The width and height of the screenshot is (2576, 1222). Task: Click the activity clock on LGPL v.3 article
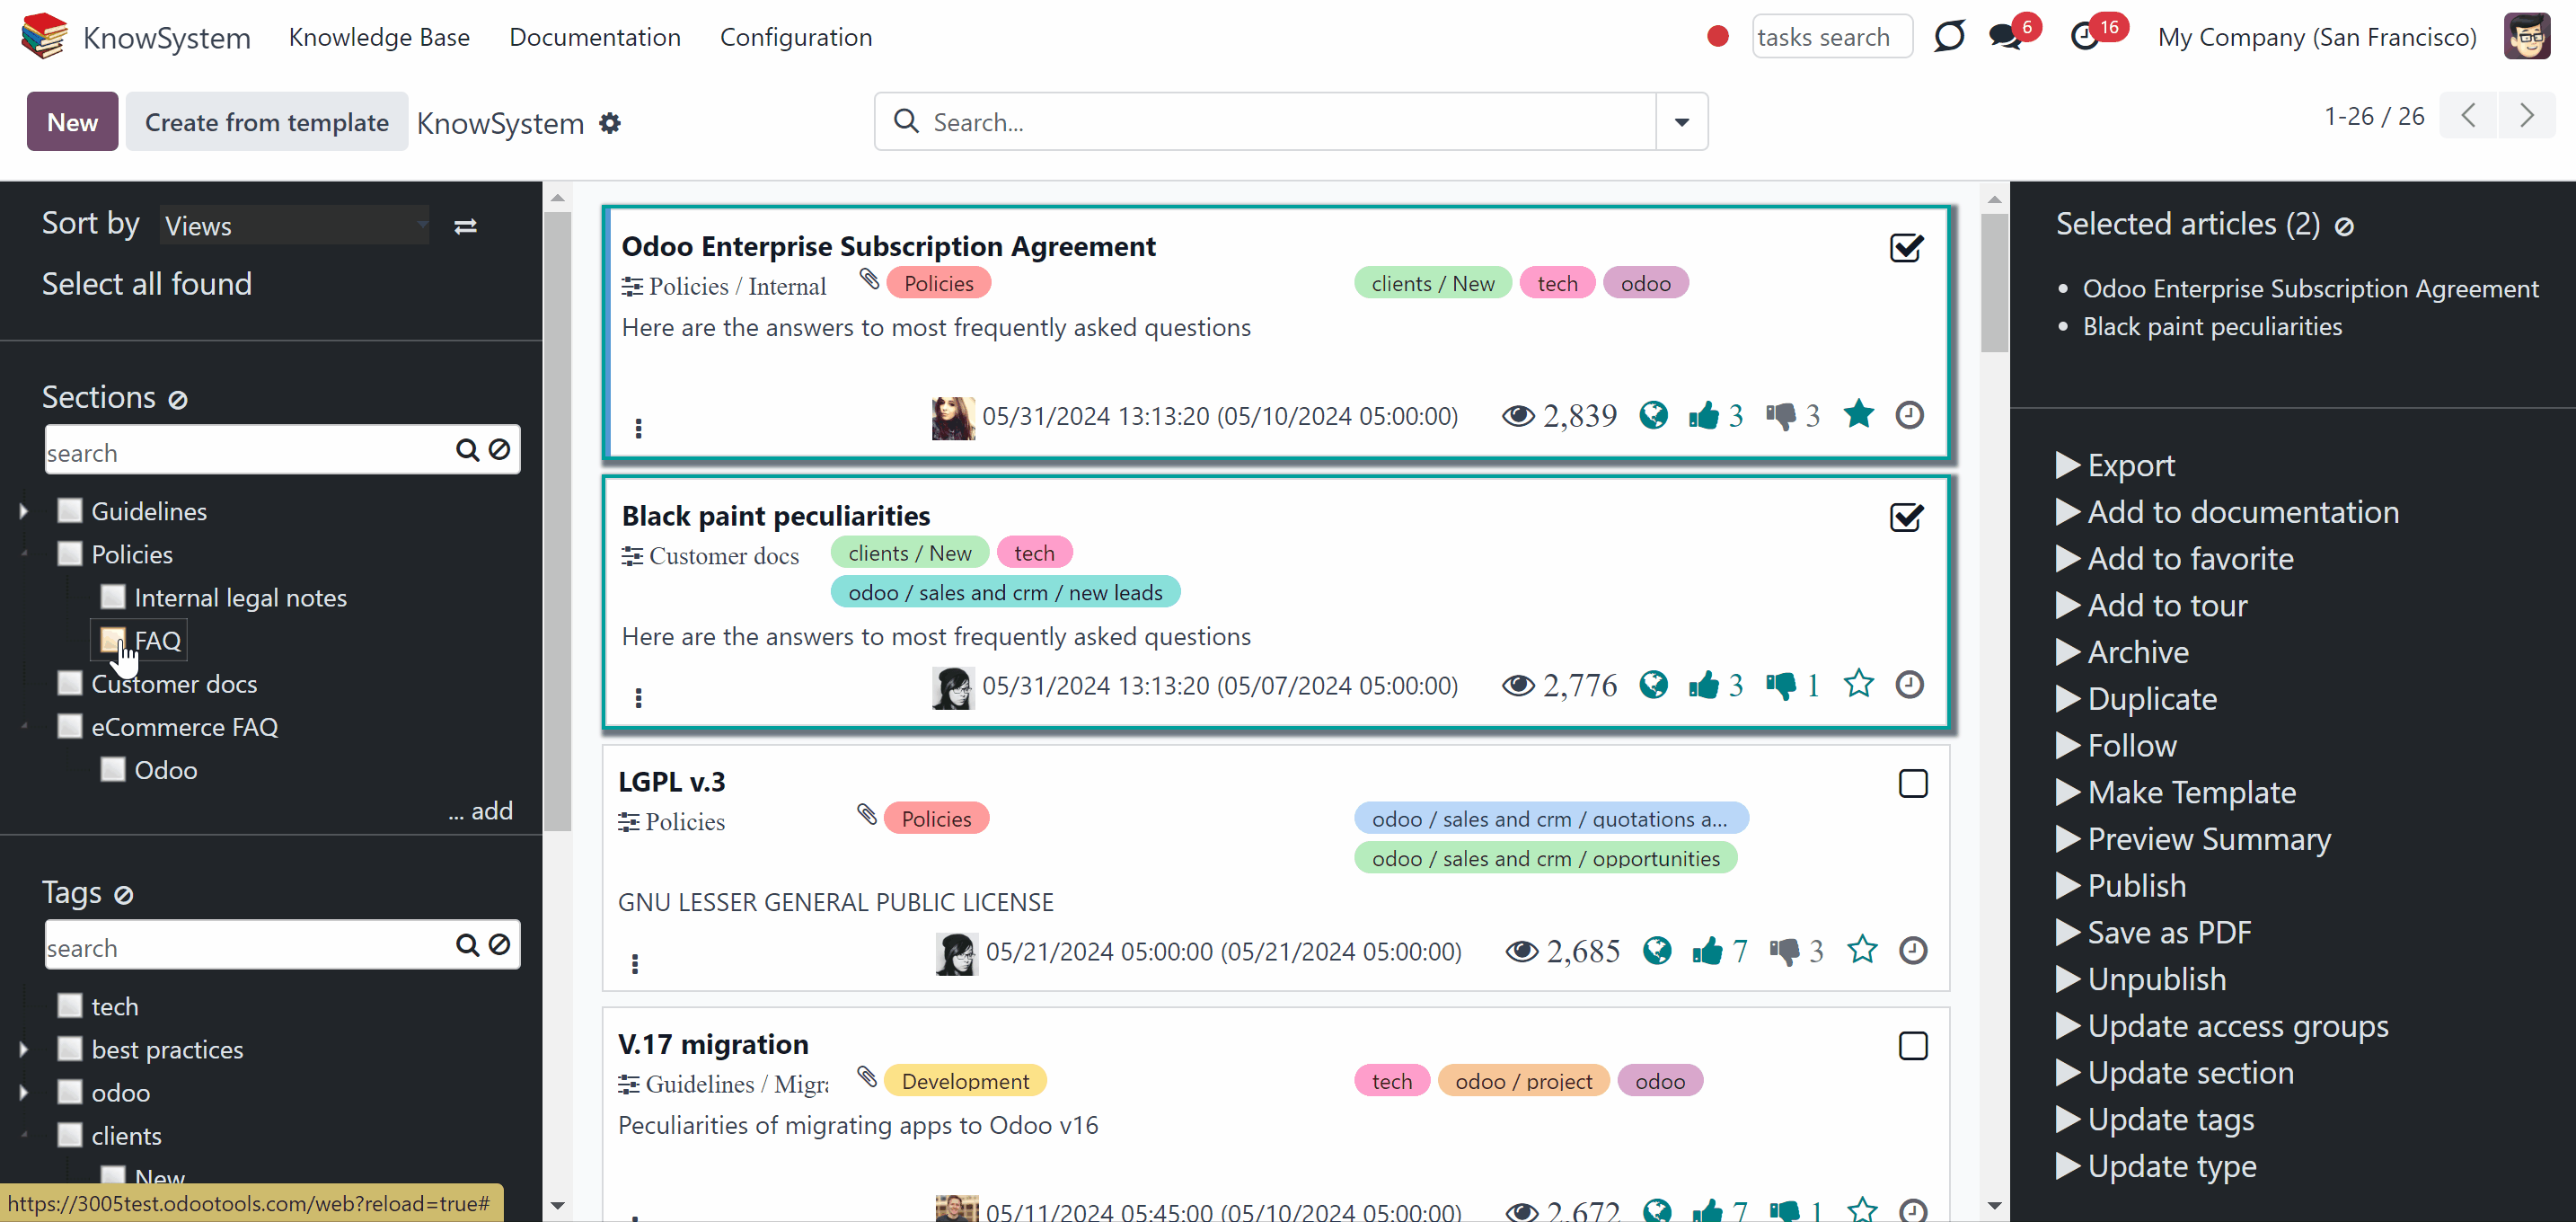tap(1913, 950)
